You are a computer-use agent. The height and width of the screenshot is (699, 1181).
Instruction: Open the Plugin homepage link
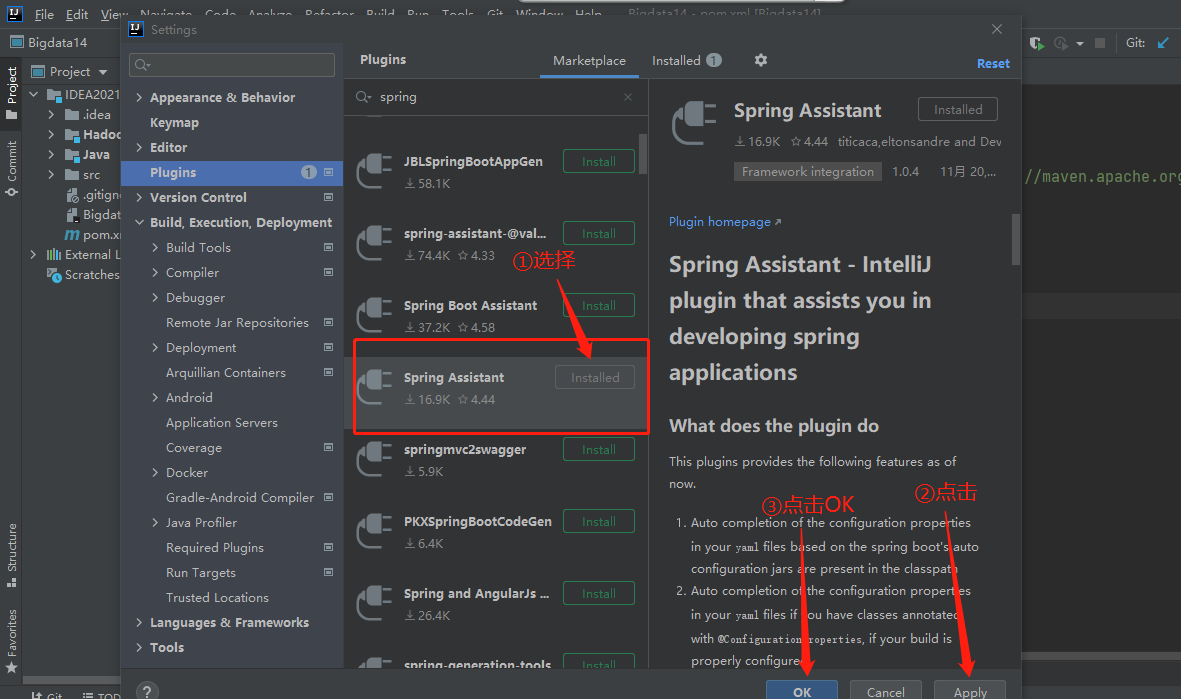pyautogui.click(x=725, y=222)
